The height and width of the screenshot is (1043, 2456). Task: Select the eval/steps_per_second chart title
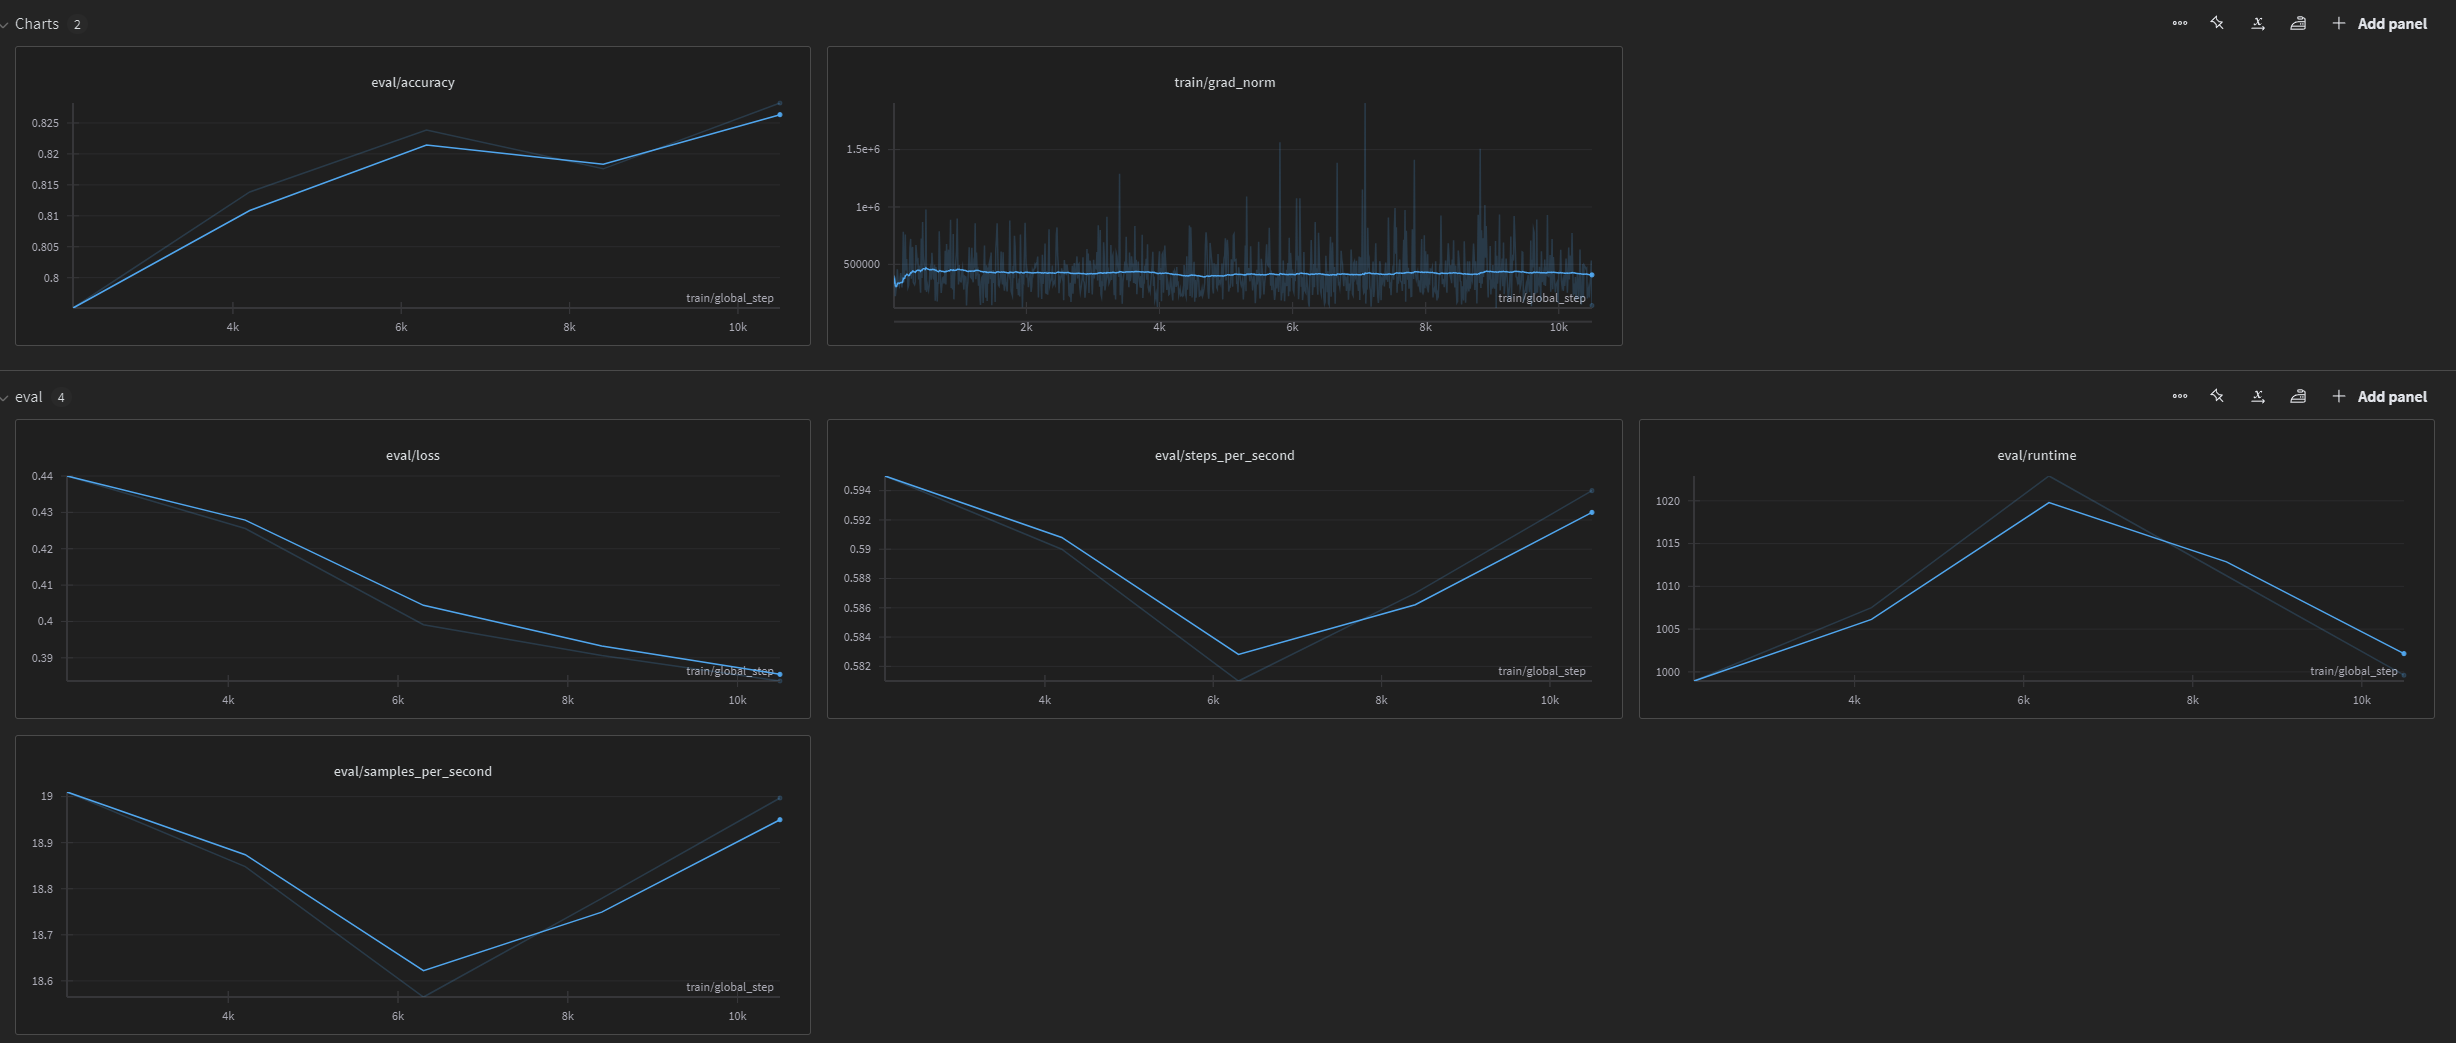pos(1224,455)
